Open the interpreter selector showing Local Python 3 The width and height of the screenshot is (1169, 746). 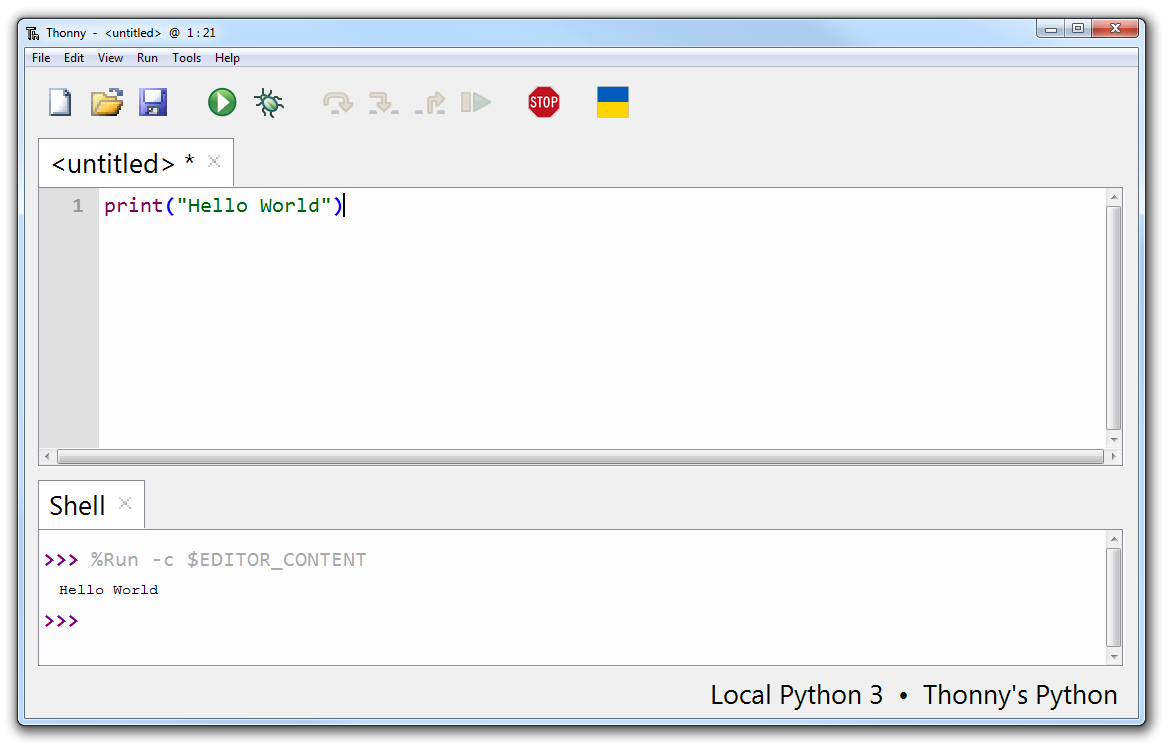(913, 695)
